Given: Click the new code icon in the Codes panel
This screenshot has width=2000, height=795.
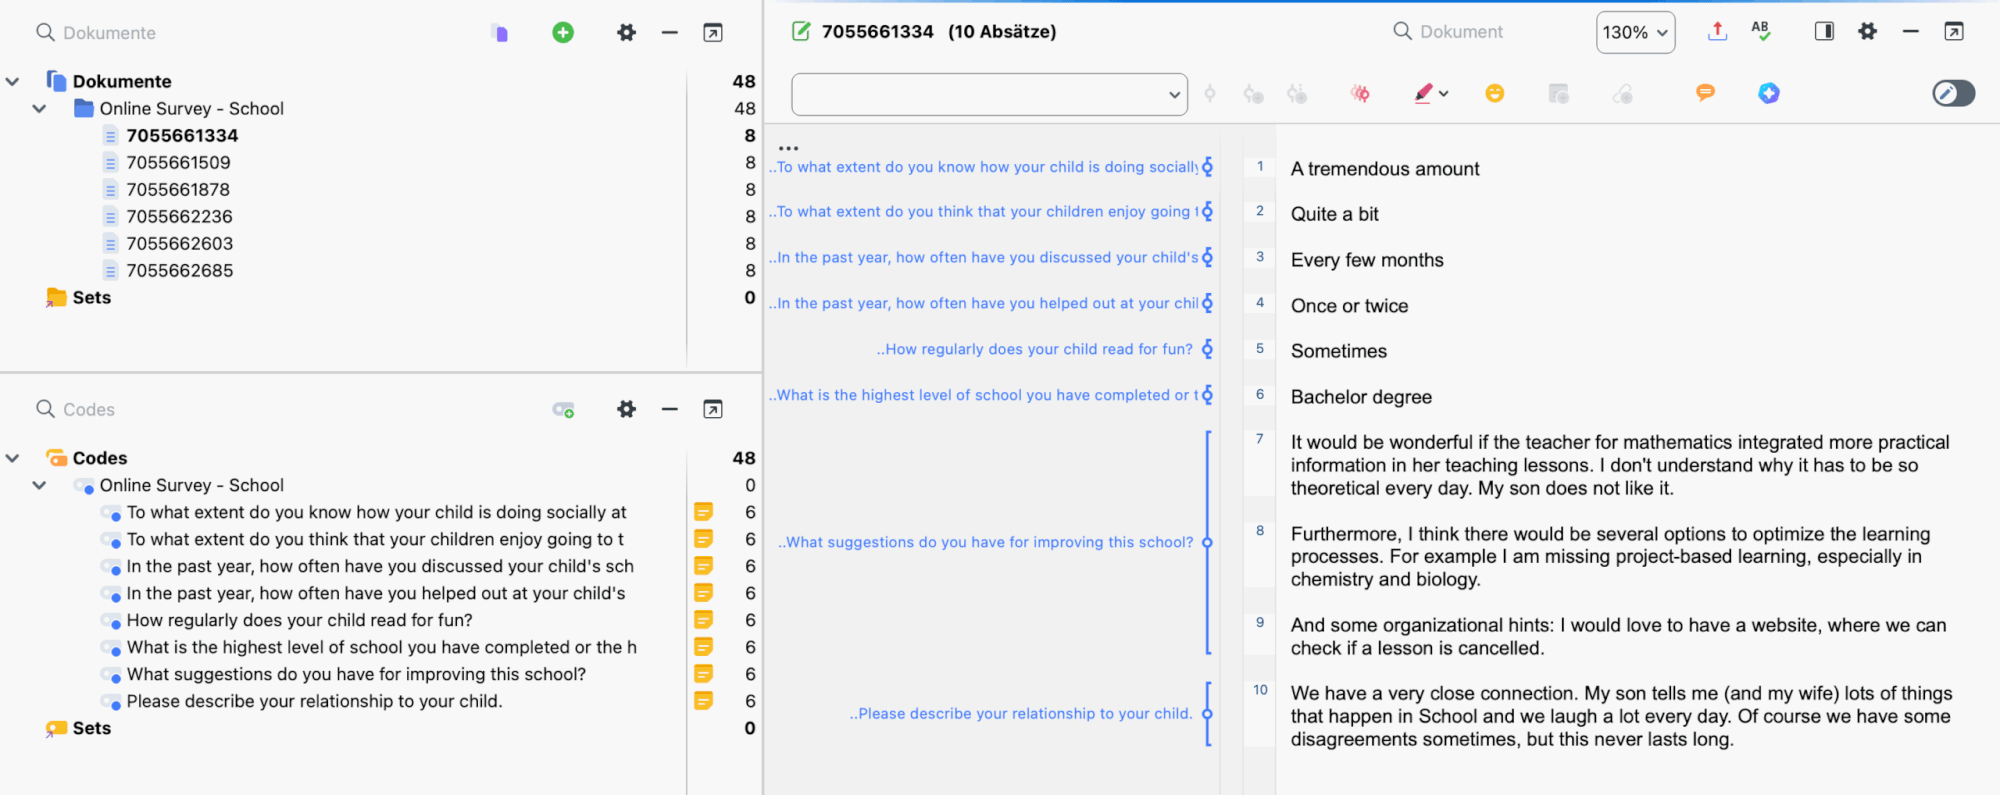Looking at the screenshot, I should point(563,410).
